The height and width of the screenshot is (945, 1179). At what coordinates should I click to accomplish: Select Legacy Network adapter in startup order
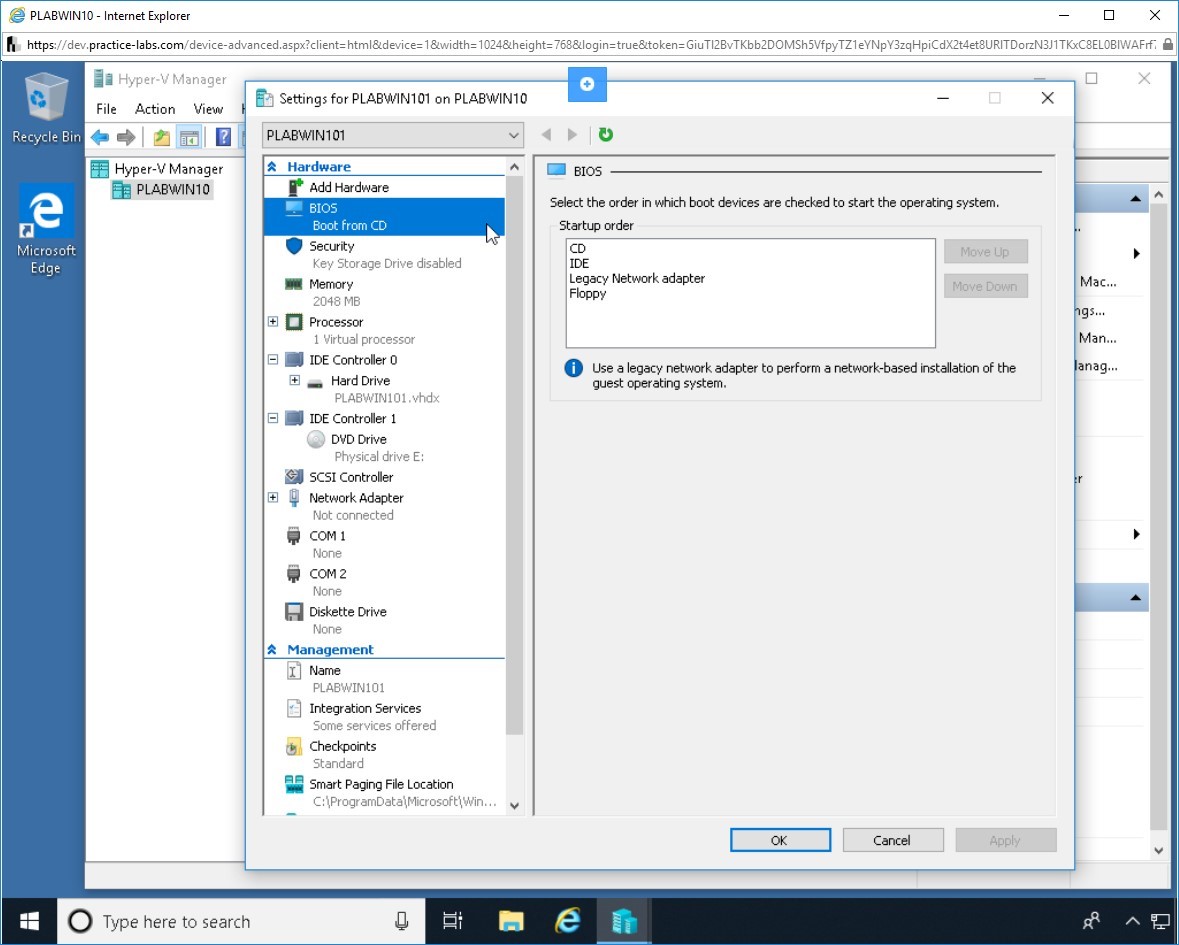point(637,279)
